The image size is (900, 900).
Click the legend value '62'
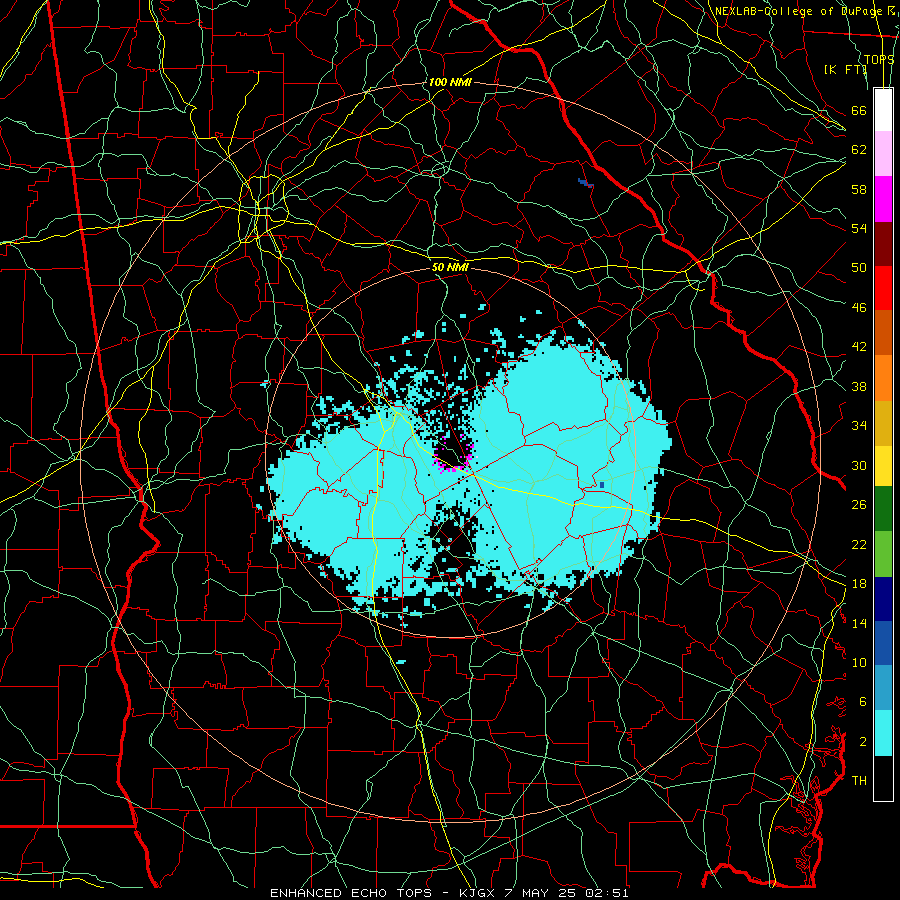click(x=859, y=150)
